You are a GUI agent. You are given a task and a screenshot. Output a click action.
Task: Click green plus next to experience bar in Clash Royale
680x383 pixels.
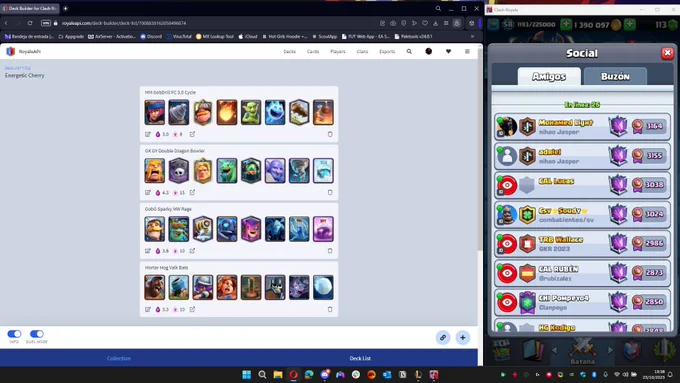pyautogui.click(x=566, y=25)
